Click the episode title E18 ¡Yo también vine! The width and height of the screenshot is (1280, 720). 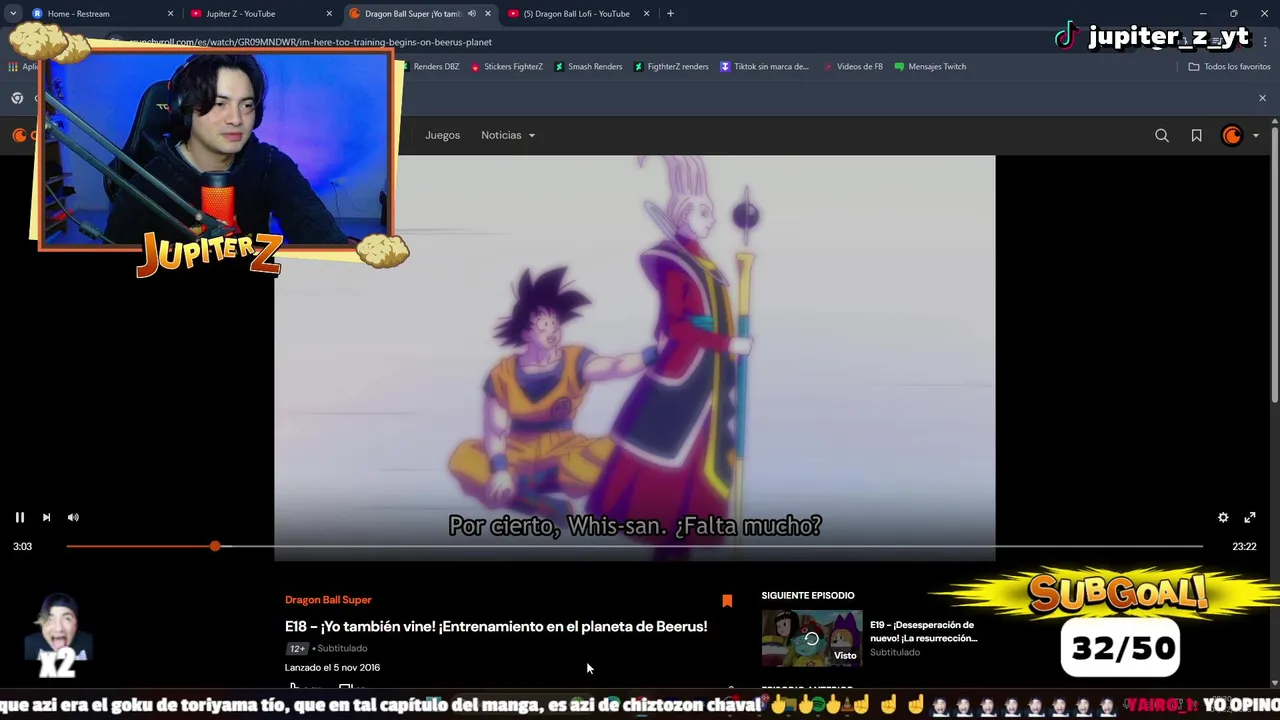tap(496, 627)
